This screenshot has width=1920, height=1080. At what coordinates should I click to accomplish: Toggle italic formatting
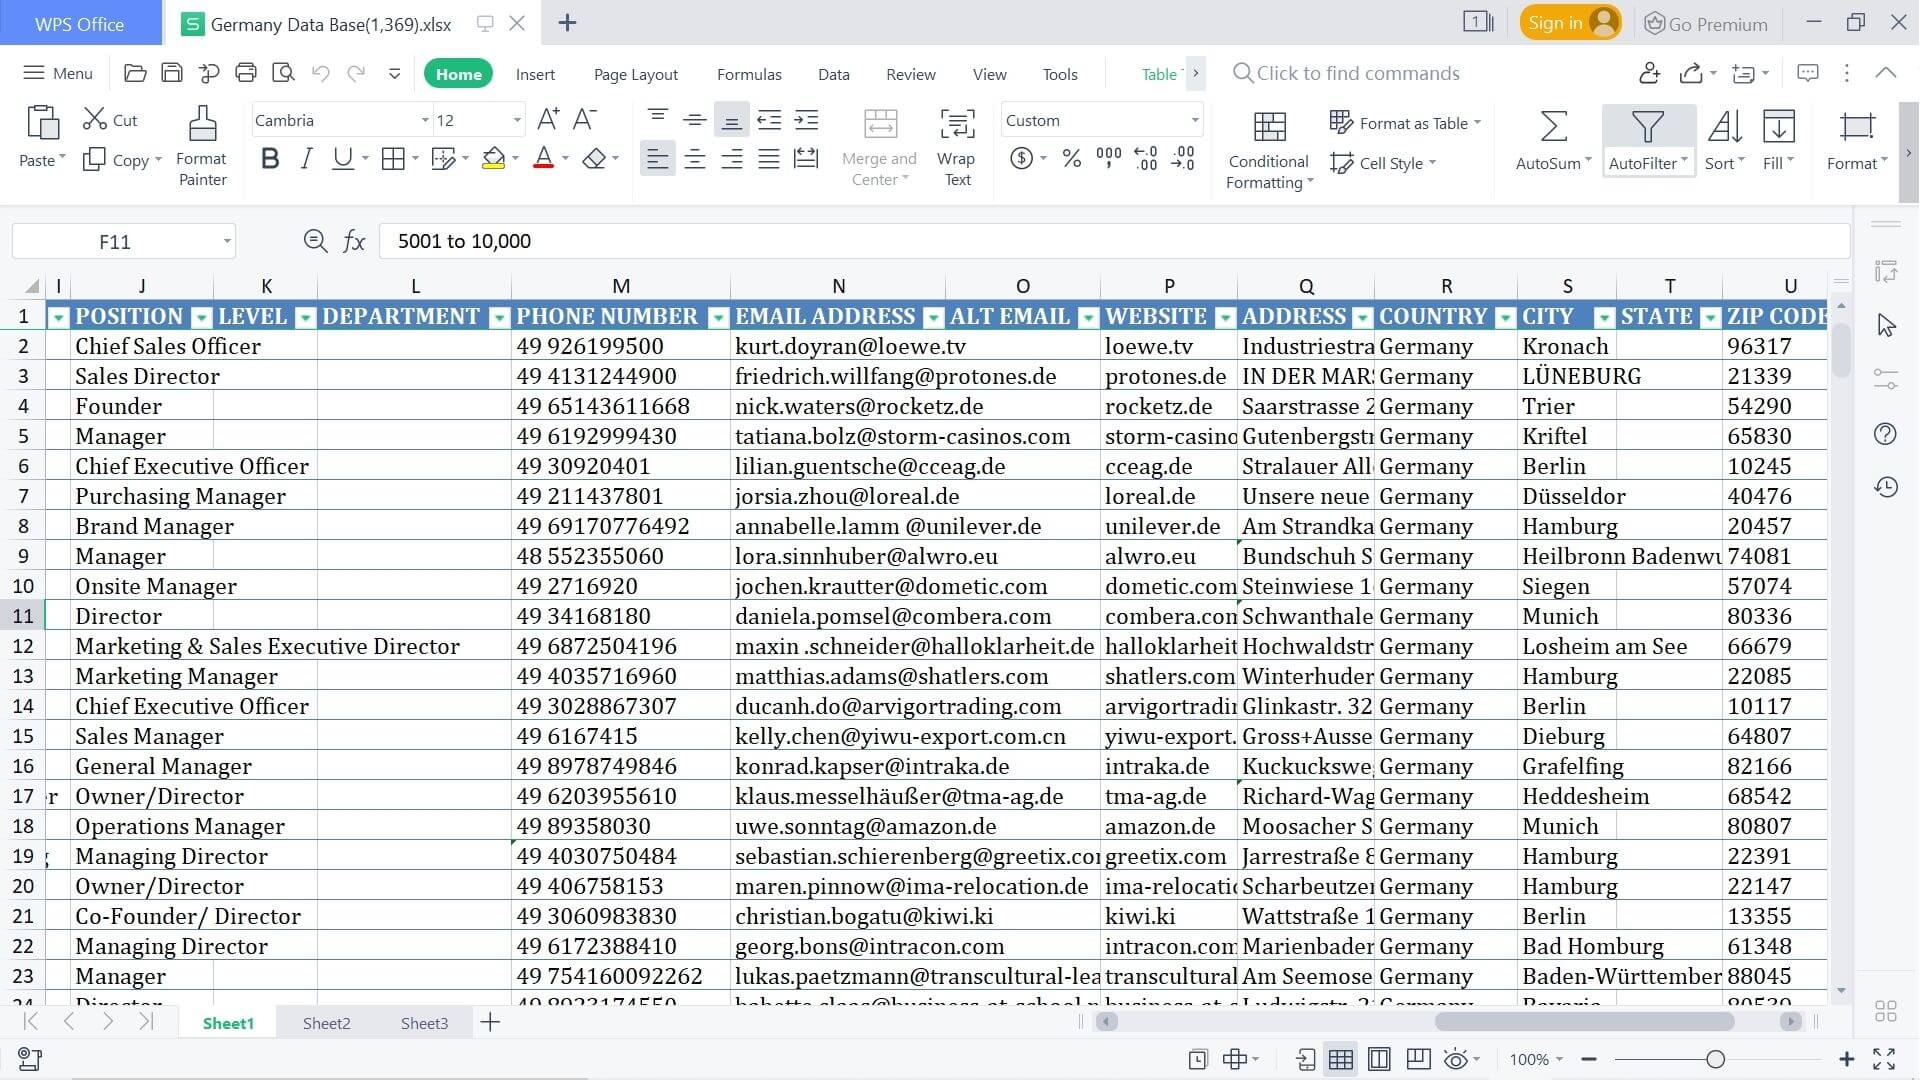[305, 158]
